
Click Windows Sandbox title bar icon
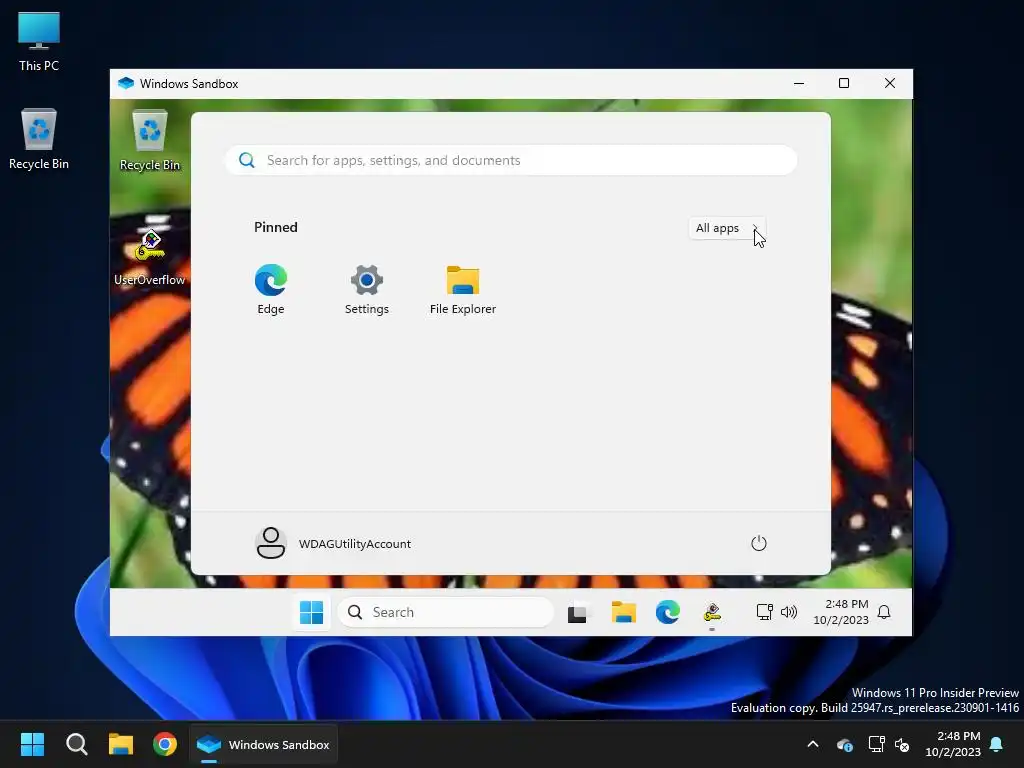pyautogui.click(x=125, y=84)
